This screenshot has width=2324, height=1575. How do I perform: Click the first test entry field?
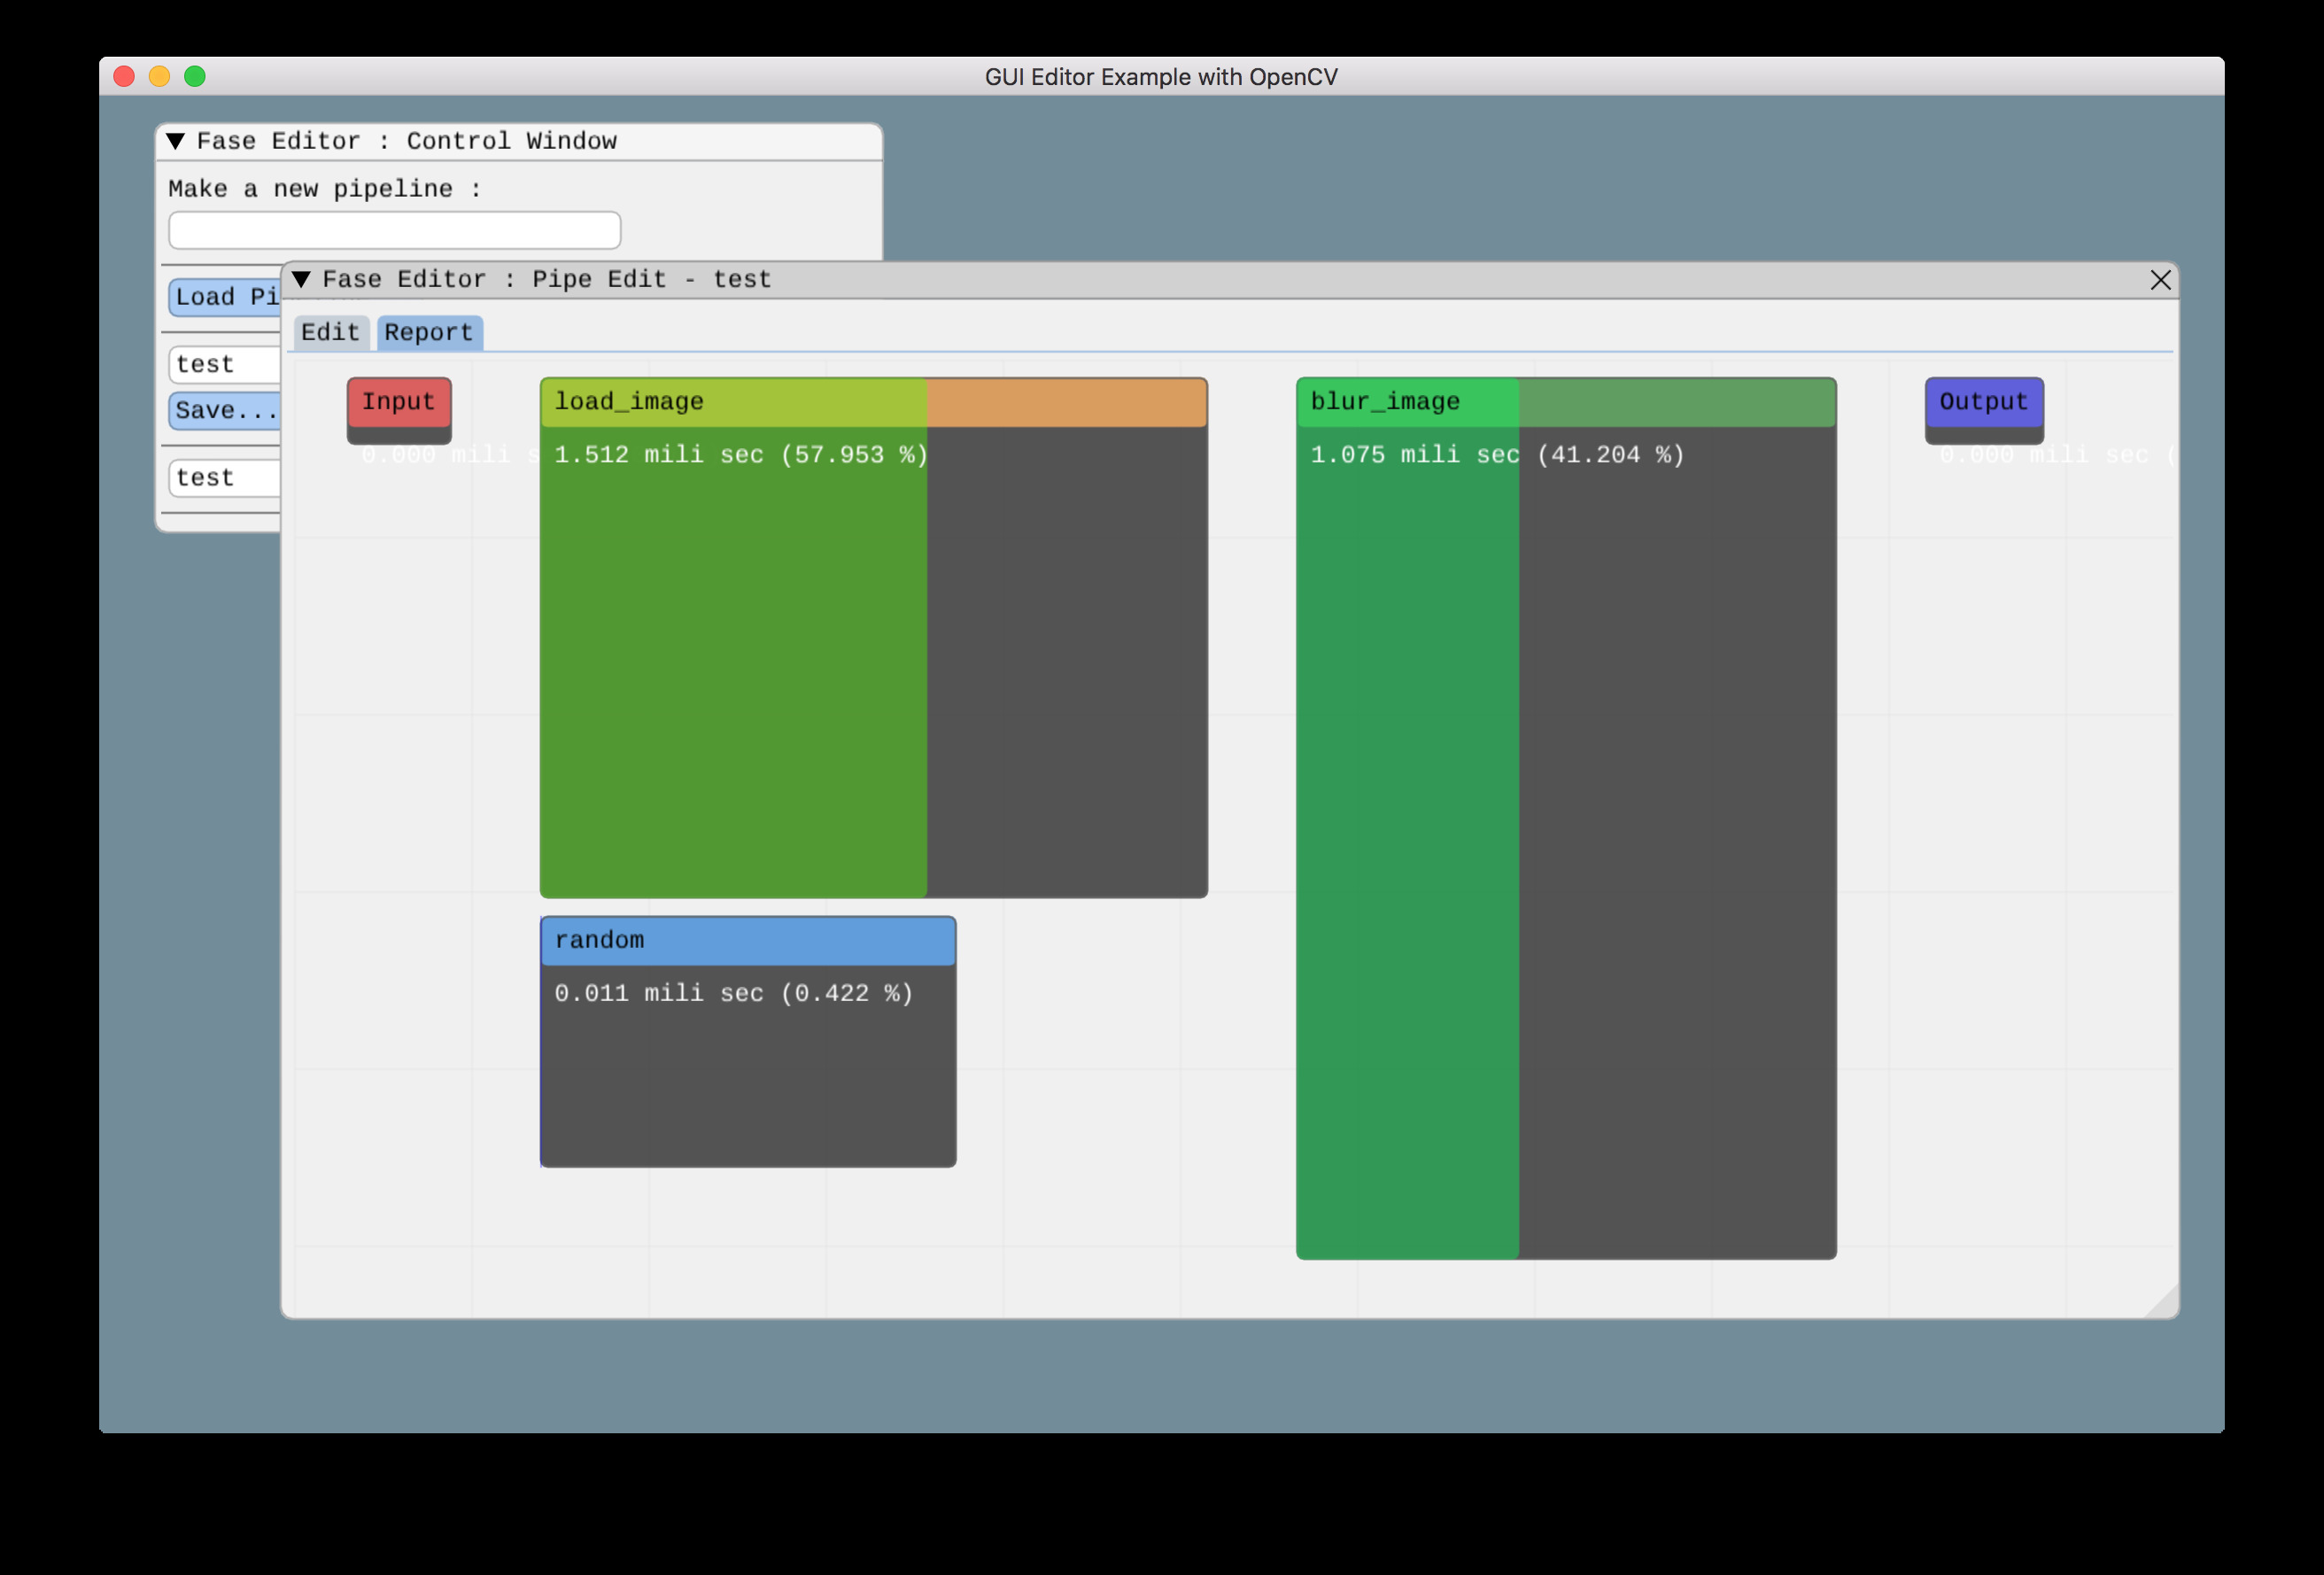point(225,364)
